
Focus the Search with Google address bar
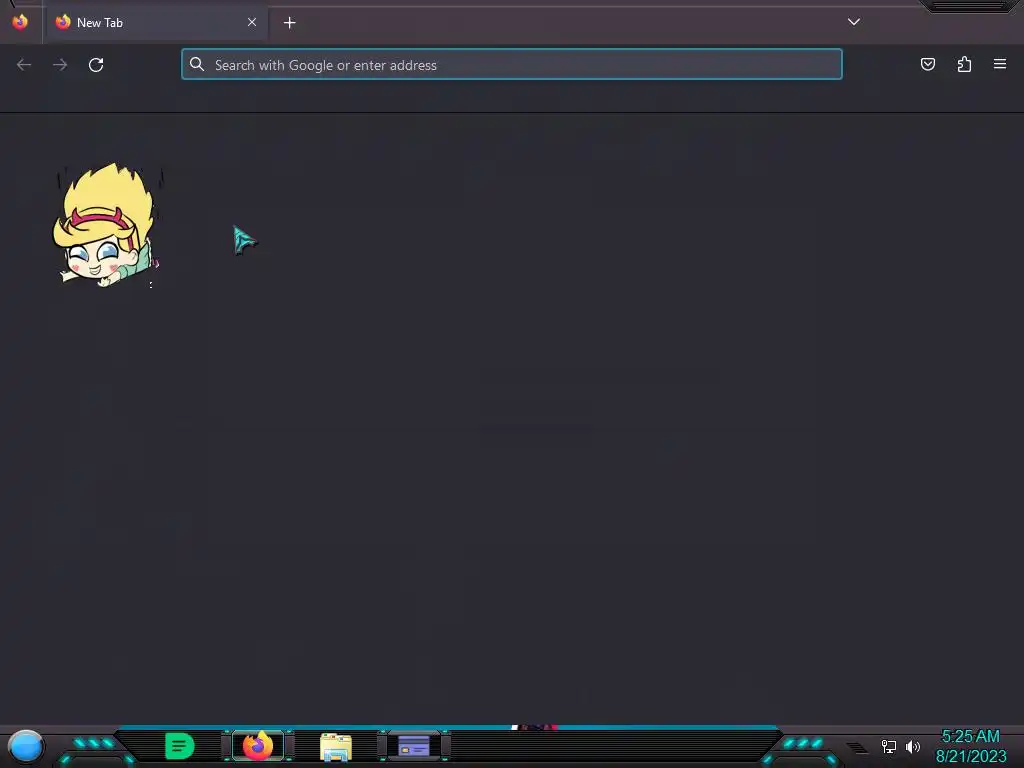coord(511,65)
